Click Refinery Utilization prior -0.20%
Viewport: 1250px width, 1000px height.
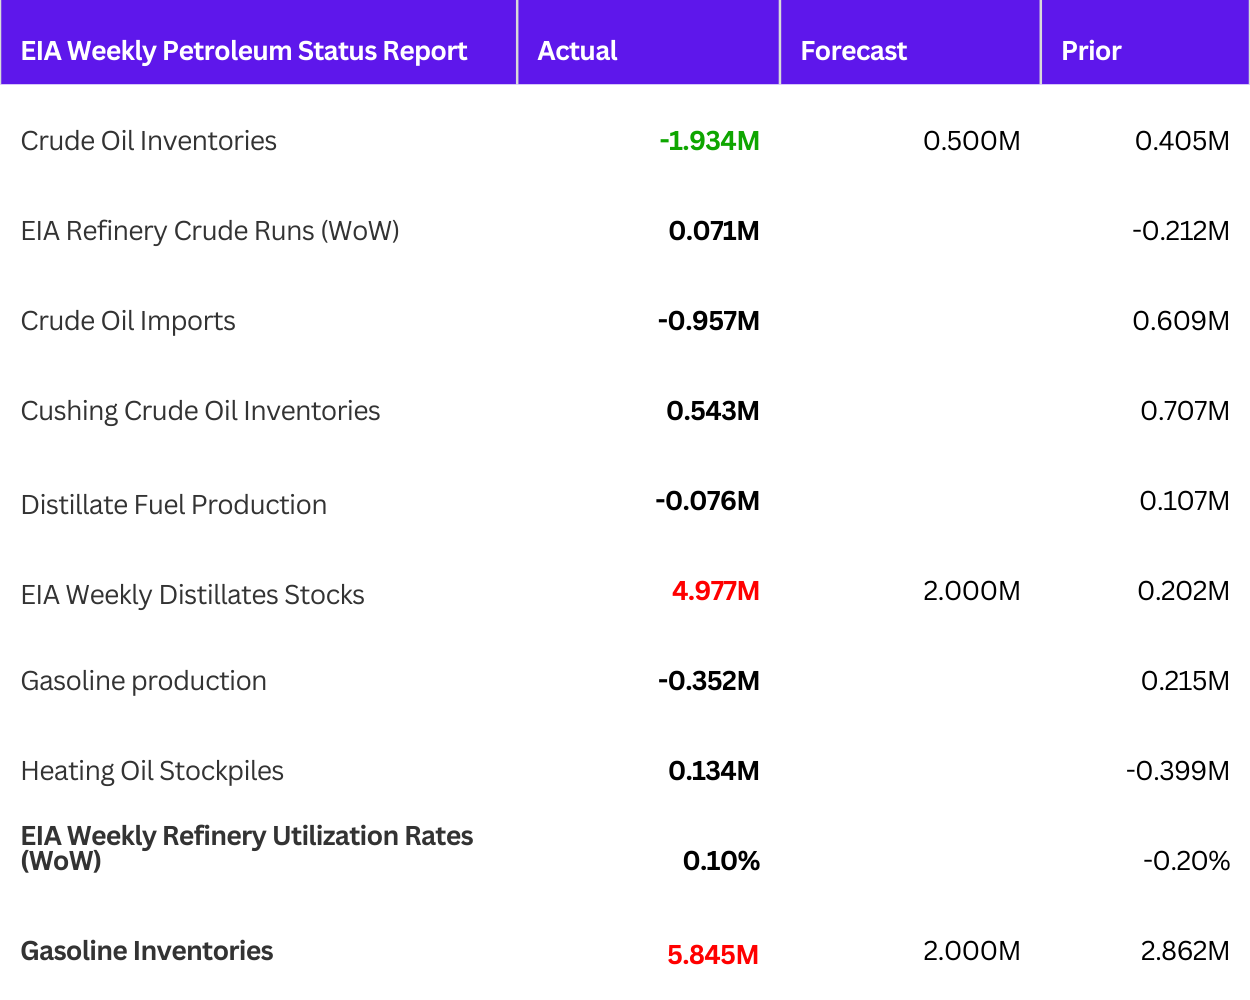click(1187, 861)
